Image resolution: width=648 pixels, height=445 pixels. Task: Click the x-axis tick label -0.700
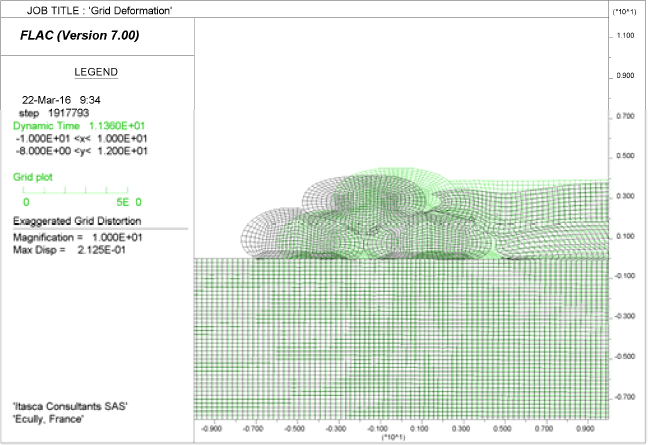(253, 428)
